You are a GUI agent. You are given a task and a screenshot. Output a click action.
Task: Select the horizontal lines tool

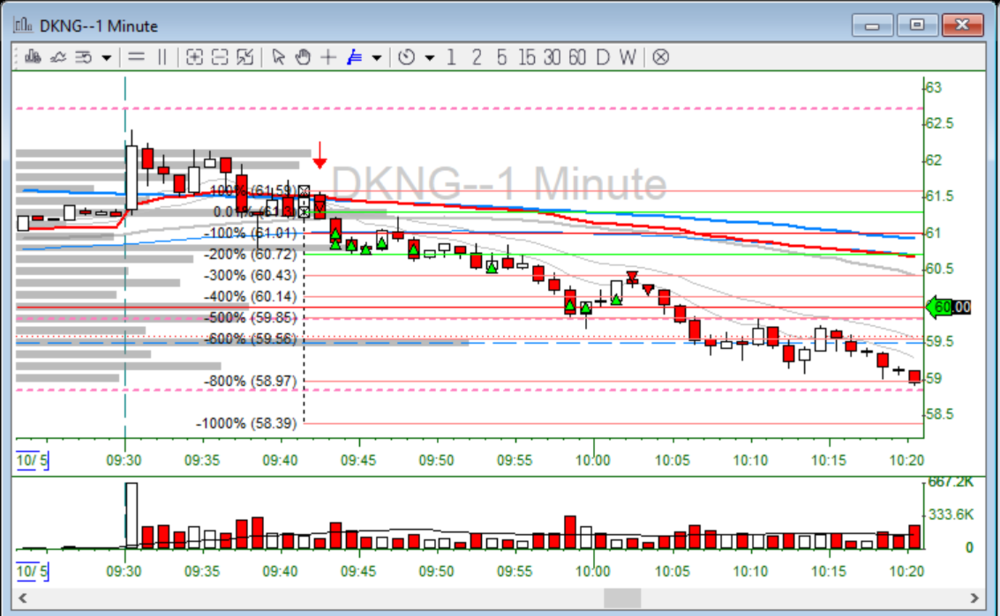coord(137,57)
